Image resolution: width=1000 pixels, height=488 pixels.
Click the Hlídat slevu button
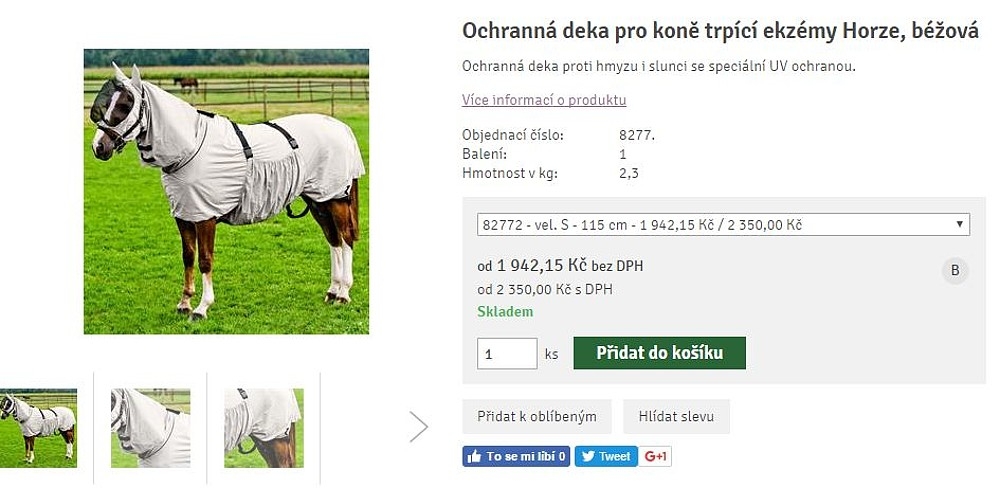[676, 417]
